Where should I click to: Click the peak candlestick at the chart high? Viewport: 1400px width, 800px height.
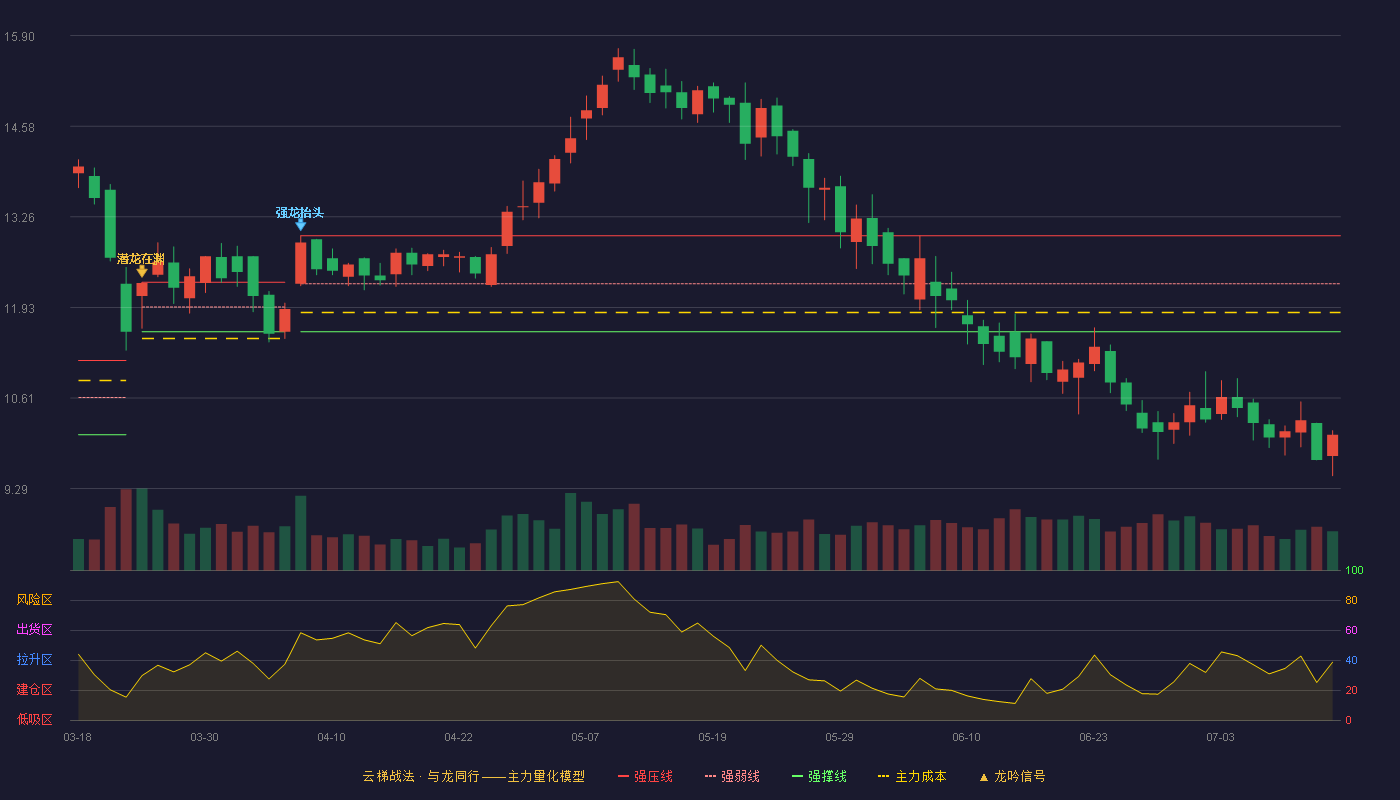(x=618, y=63)
